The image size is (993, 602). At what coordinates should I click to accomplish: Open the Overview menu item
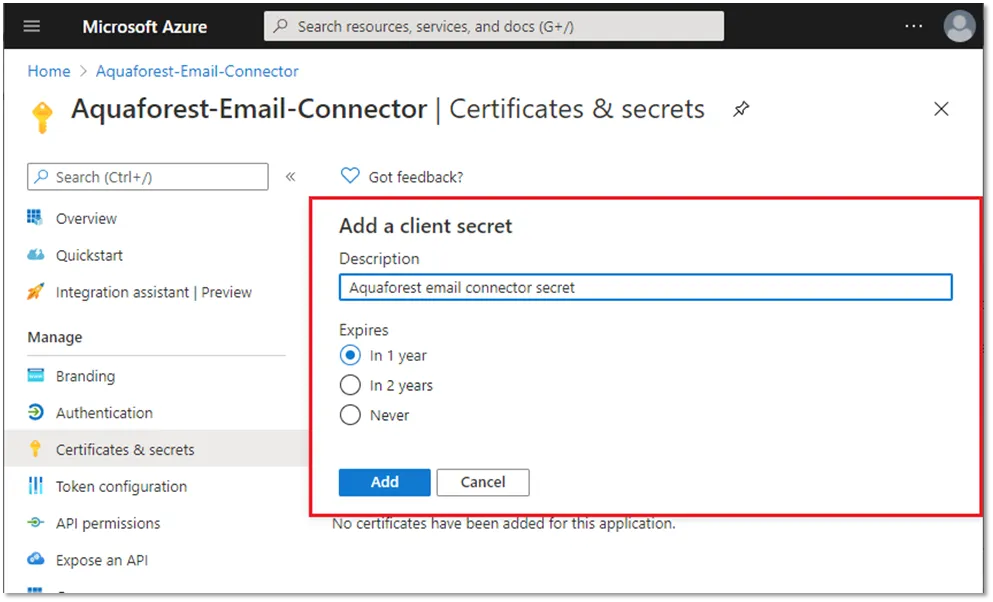pyautogui.click(x=86, y=218)
